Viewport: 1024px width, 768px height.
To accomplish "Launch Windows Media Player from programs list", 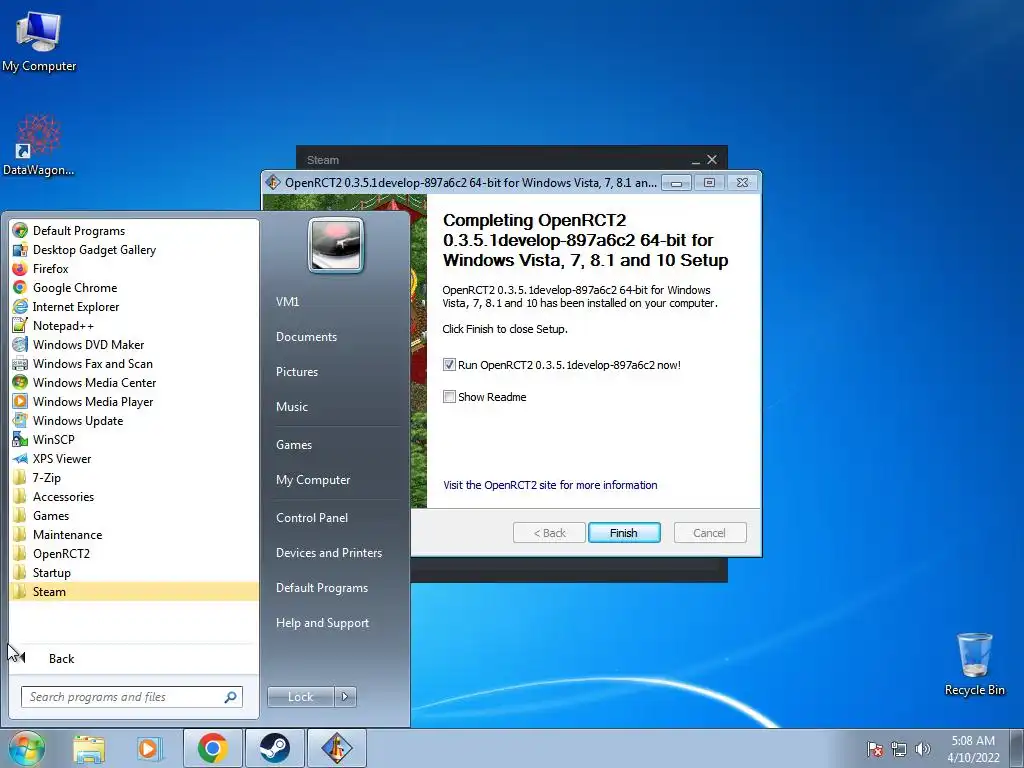I will (x=93, y=402).
